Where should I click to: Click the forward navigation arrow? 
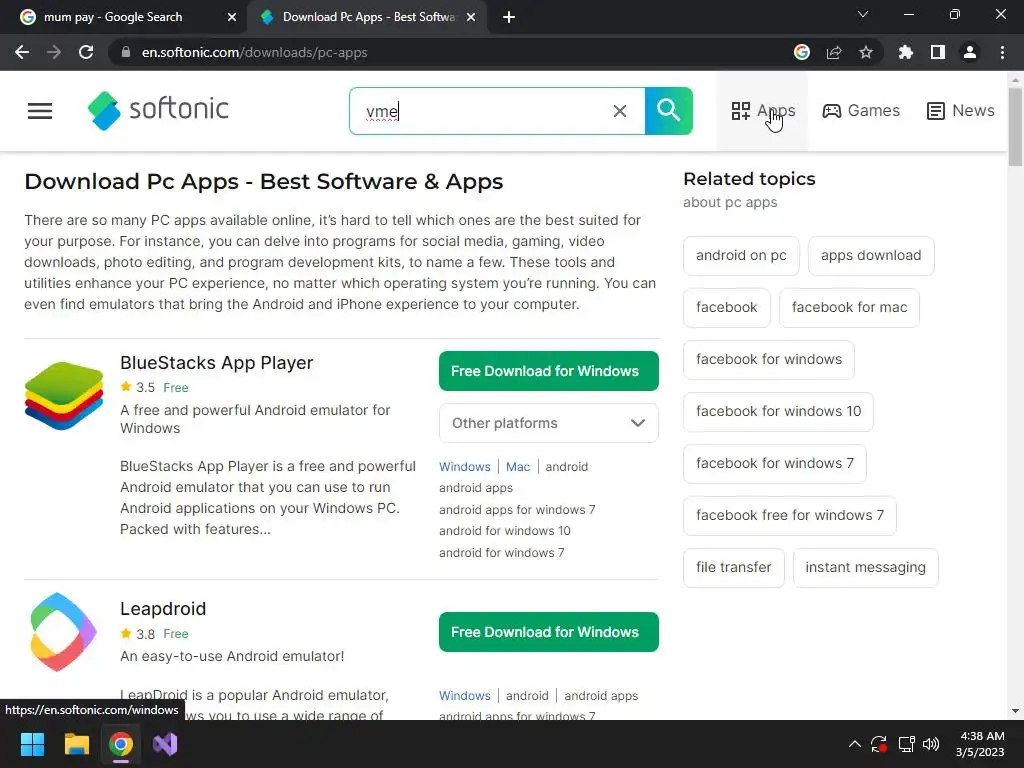tap(54, 52)
